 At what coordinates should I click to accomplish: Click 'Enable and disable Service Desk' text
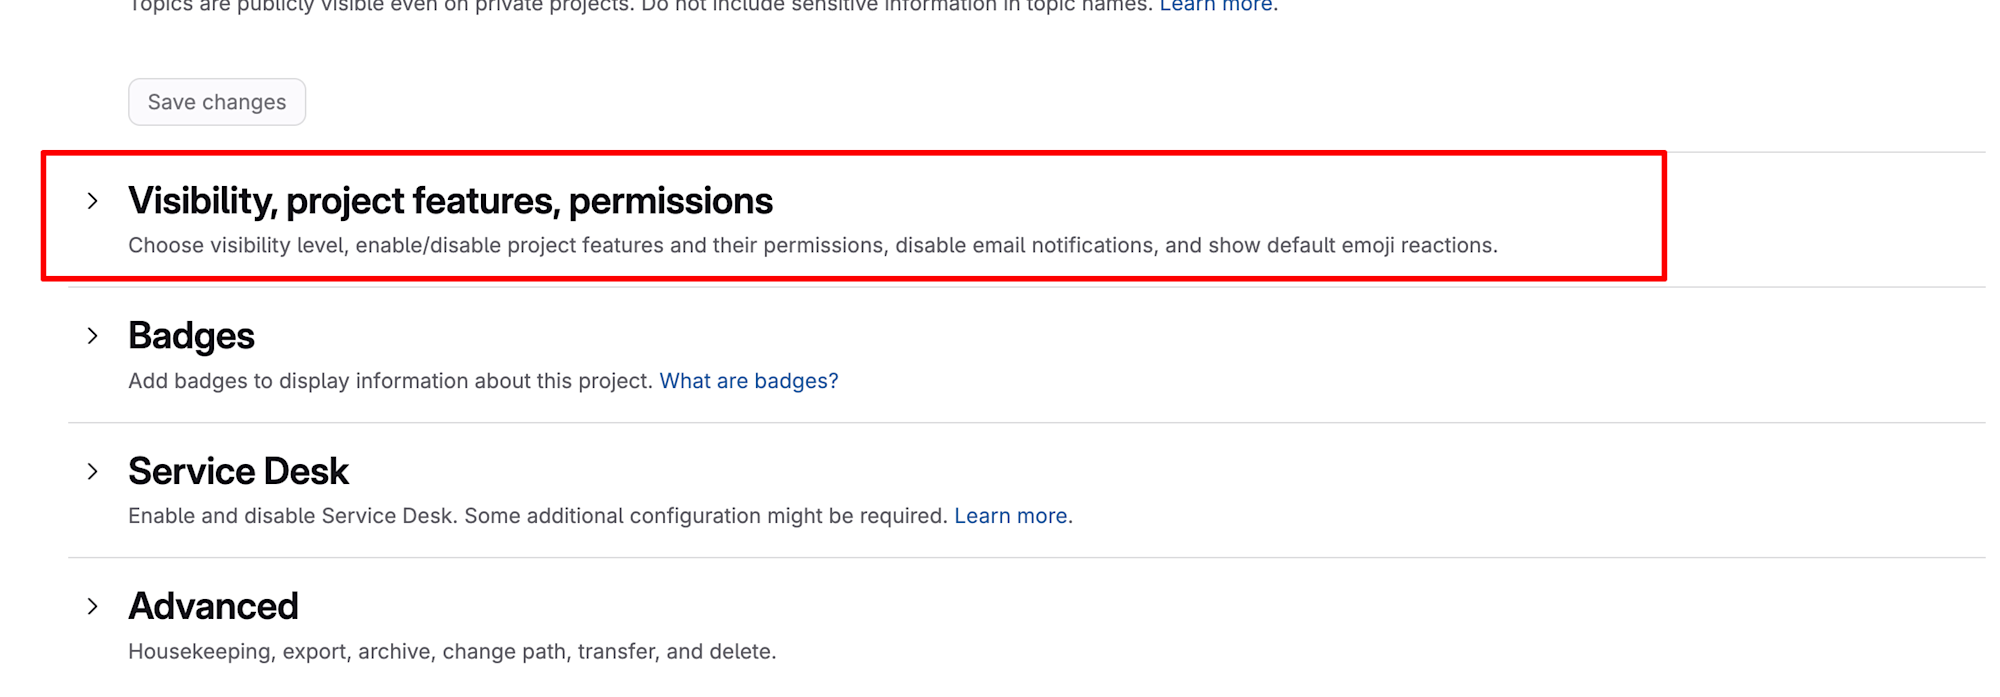(x=292, y=516)
